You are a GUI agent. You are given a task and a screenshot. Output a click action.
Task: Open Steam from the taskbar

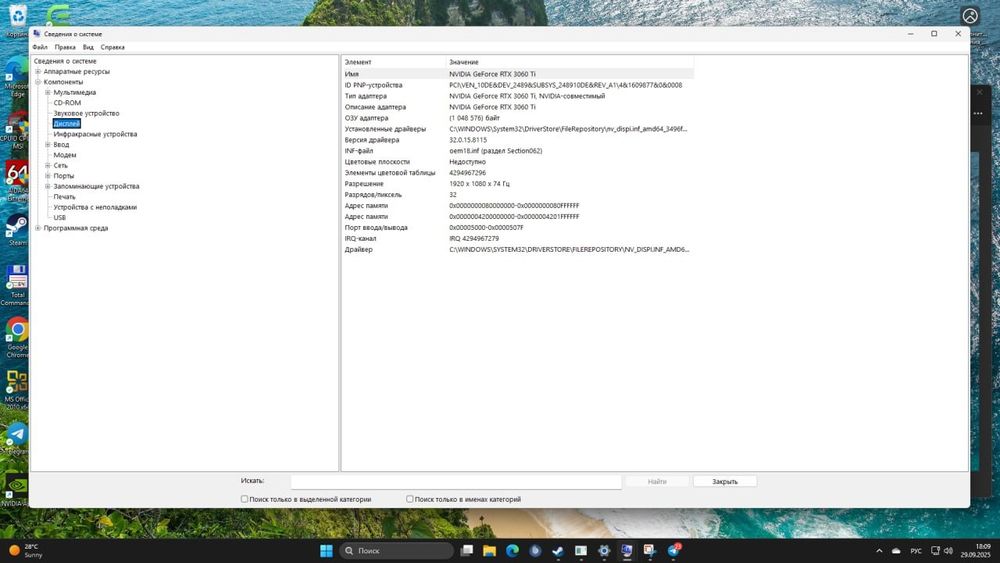click(x=558, y=551)
